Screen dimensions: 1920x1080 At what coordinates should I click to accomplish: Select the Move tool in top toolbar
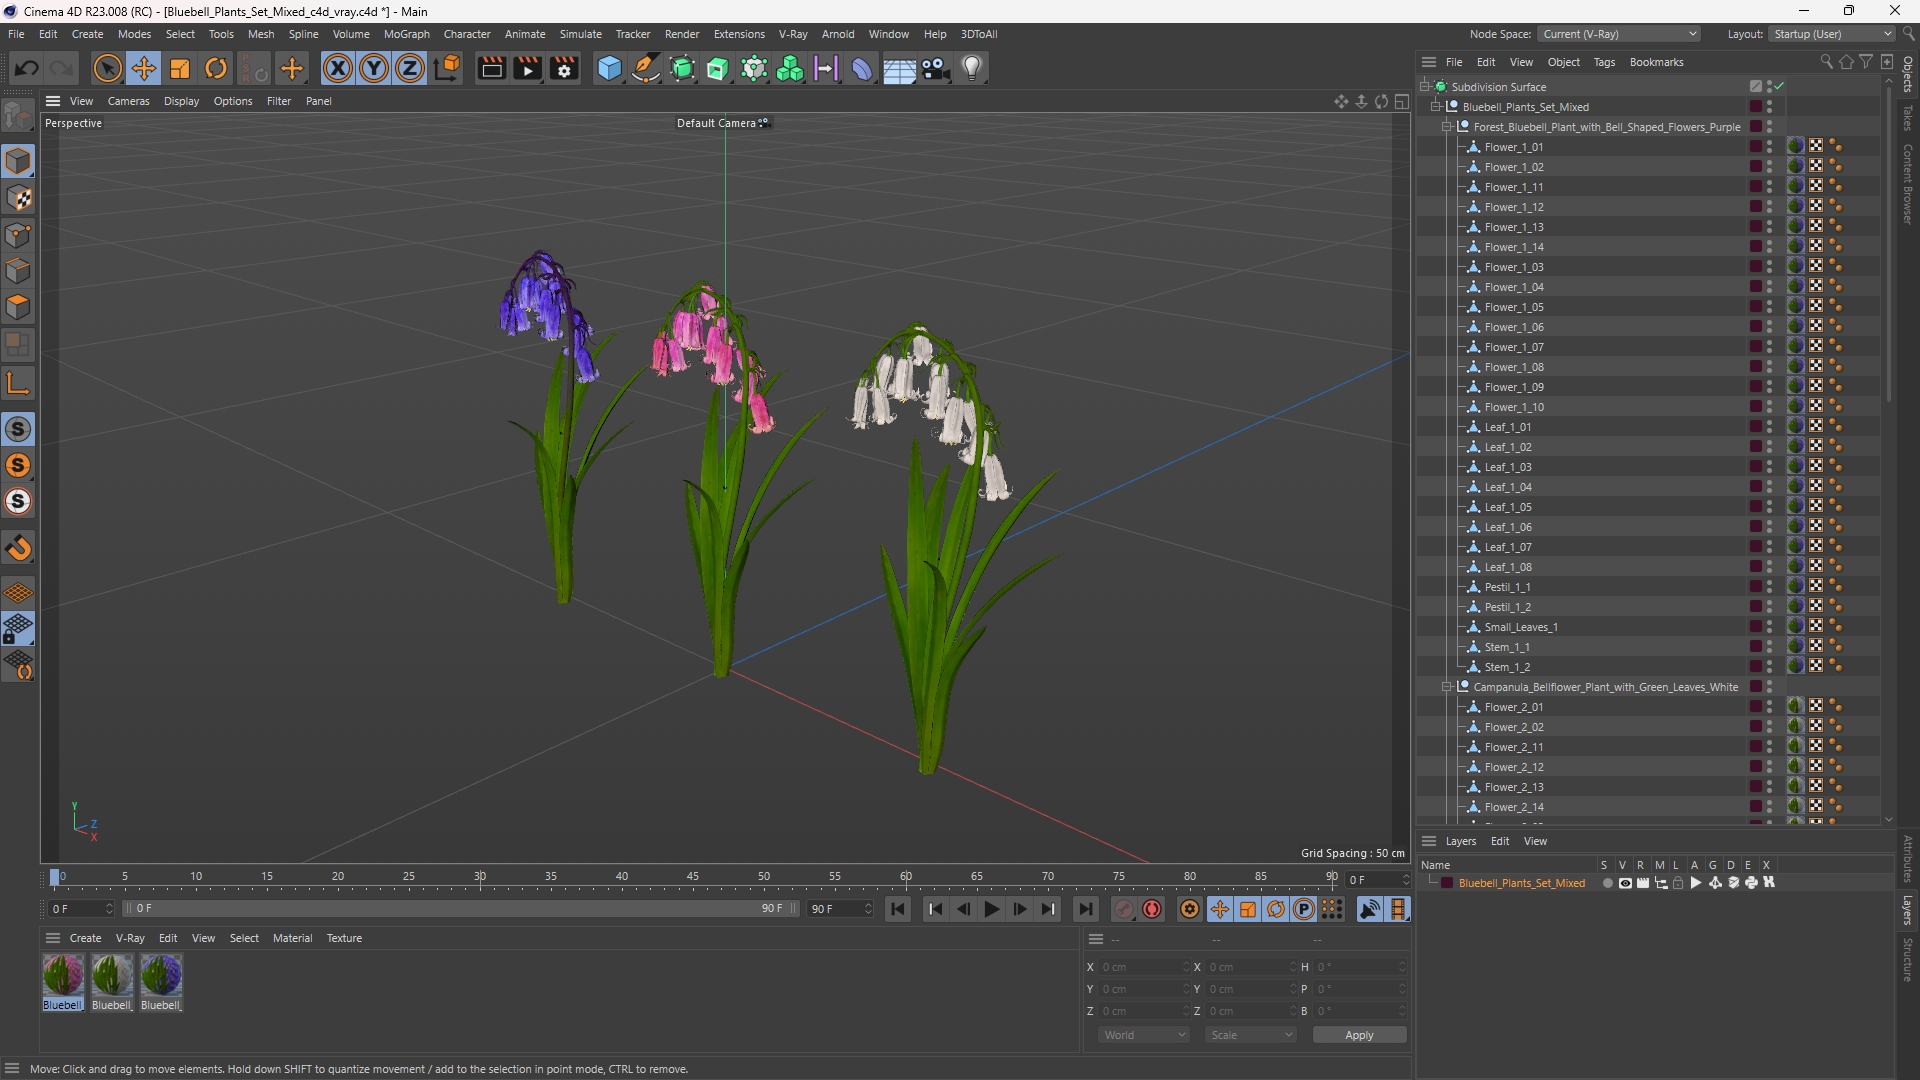pyautogui.click(x=144, y=68)
